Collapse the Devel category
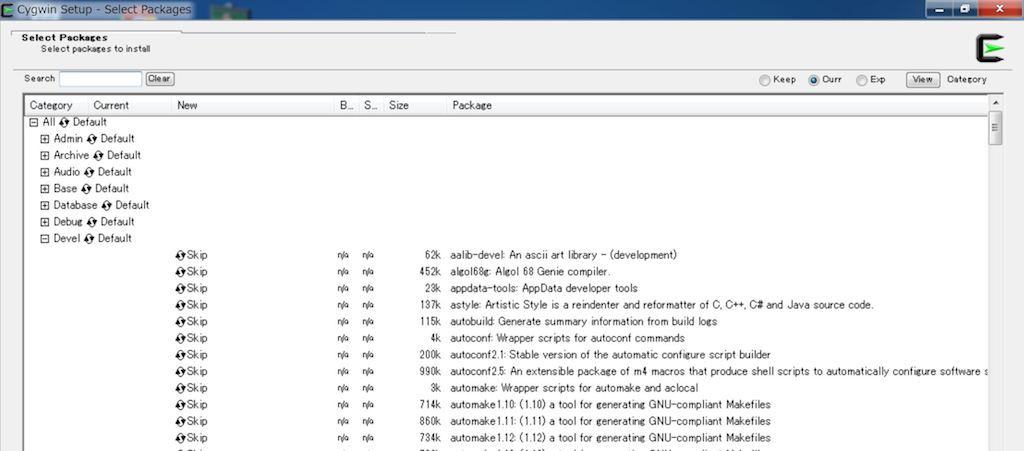This screenshot has width=1024, height=451. pos(44,239)
